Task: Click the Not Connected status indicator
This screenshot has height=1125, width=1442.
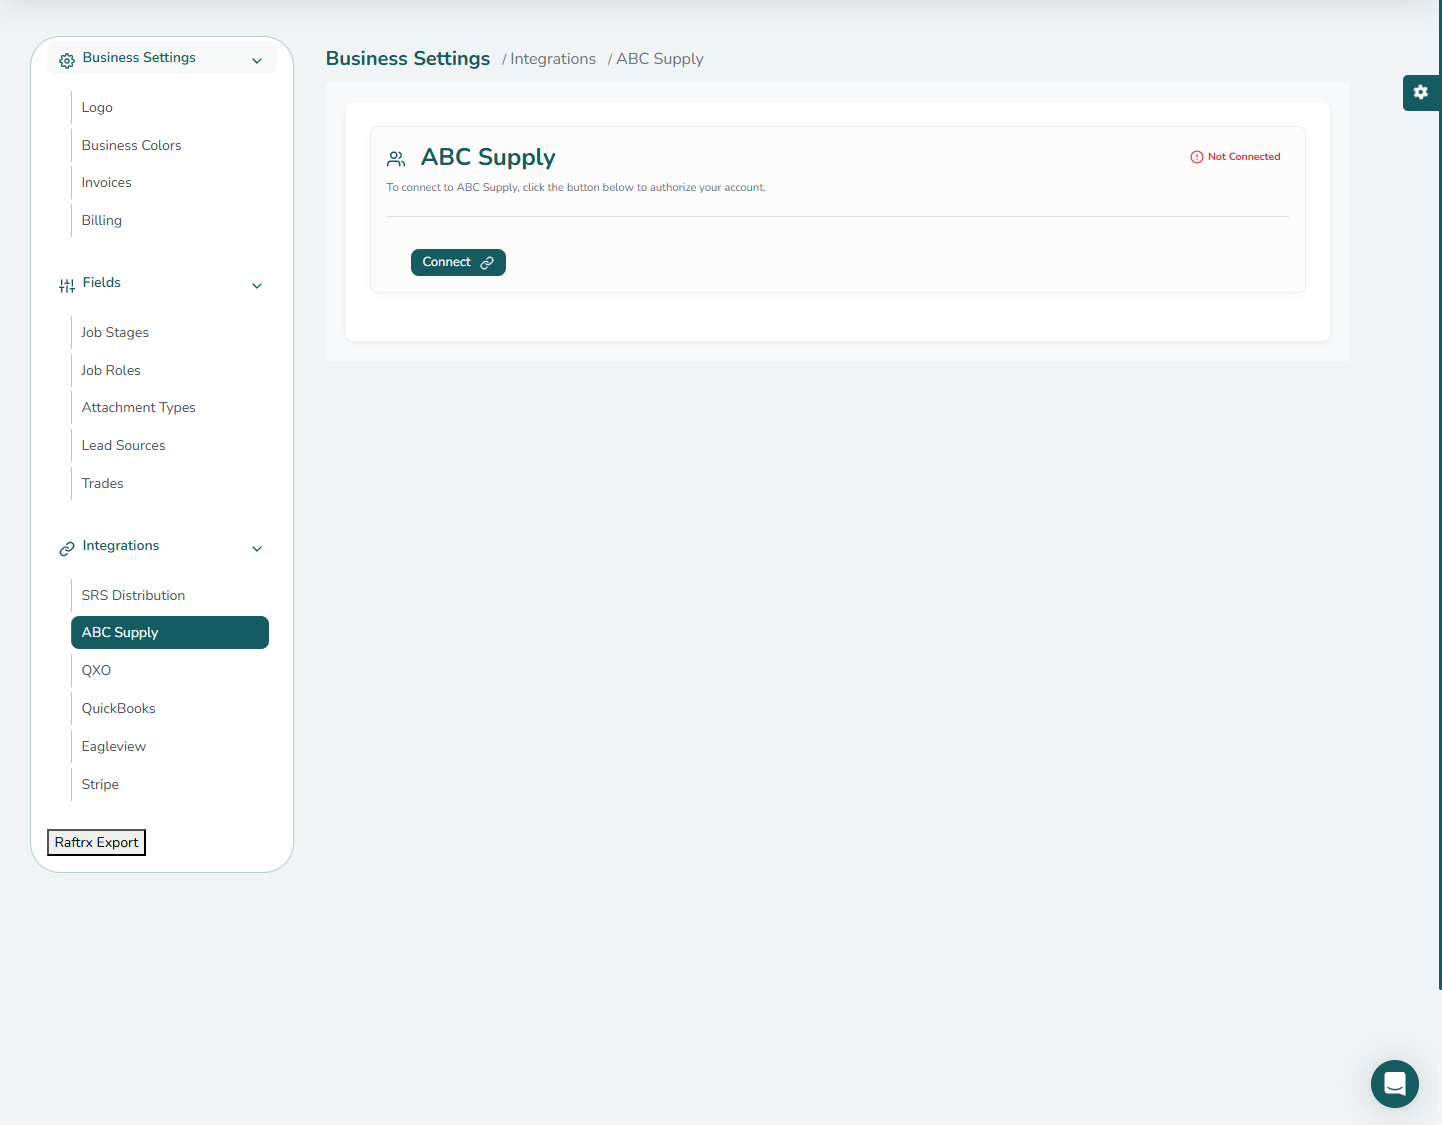Action: [1235, 157]
